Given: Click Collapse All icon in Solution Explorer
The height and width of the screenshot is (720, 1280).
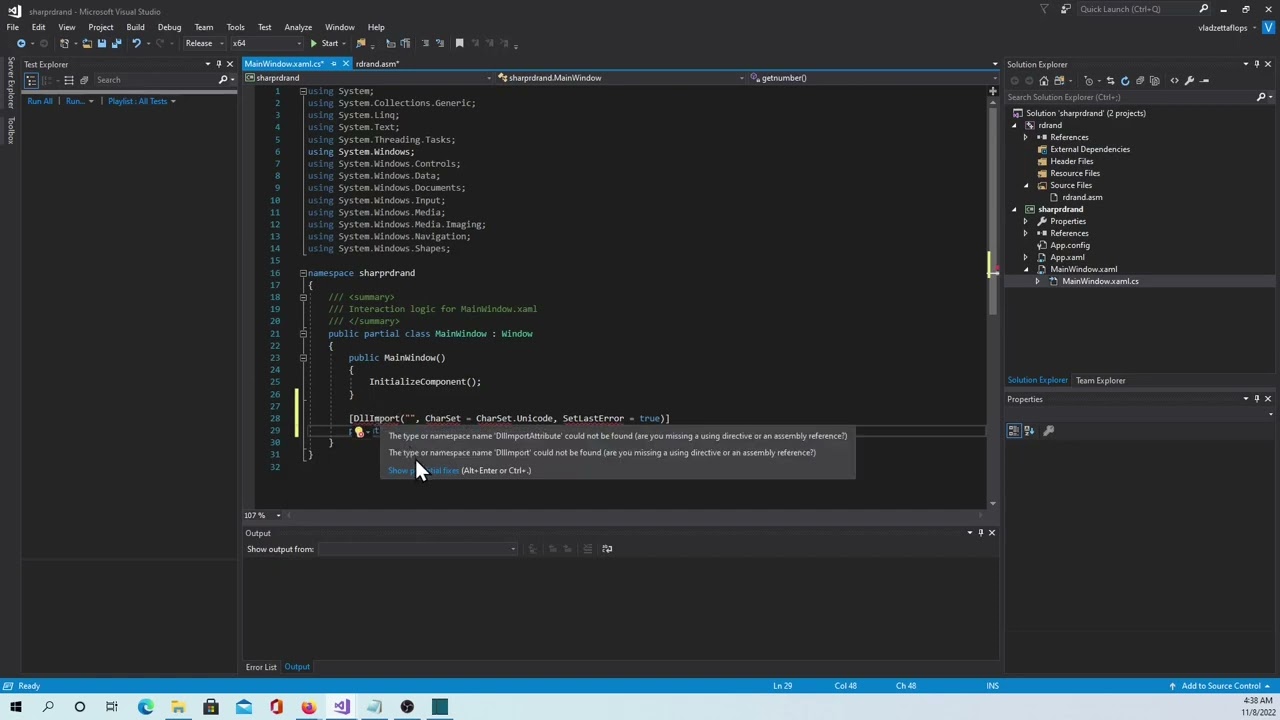Looking at the screenshot, I should pos(1140,81).
